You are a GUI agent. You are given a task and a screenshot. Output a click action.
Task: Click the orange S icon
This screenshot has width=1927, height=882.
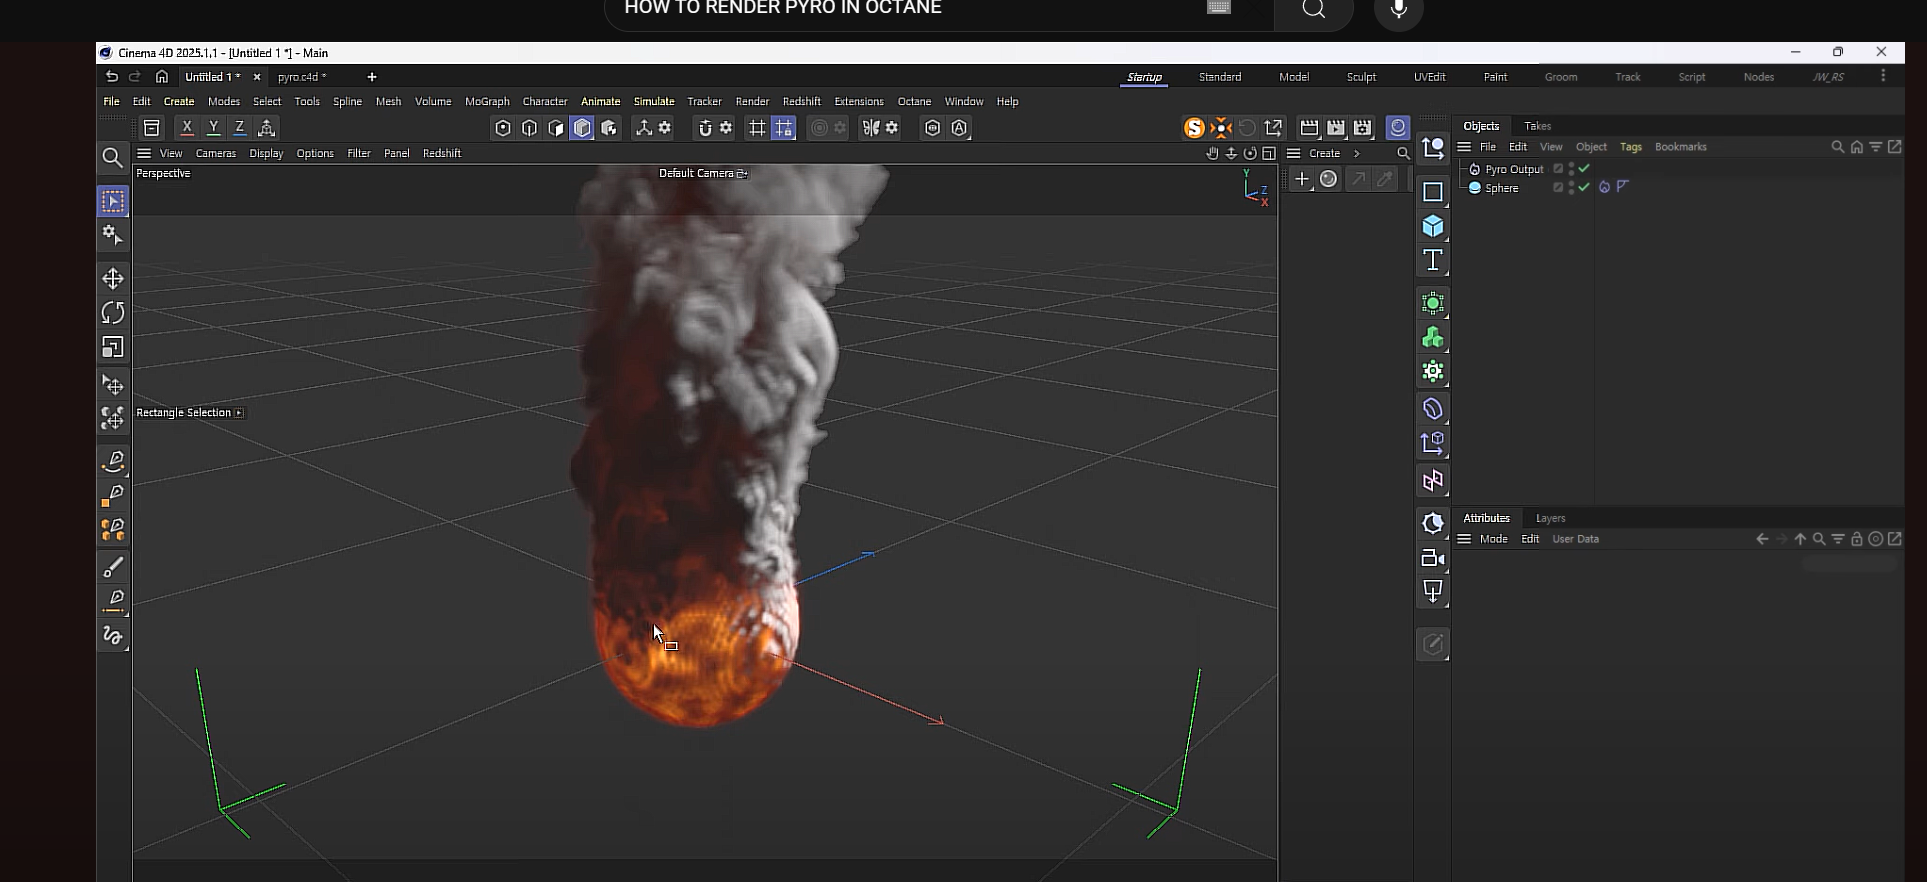pyautogui.click(x=1194, y=128)
